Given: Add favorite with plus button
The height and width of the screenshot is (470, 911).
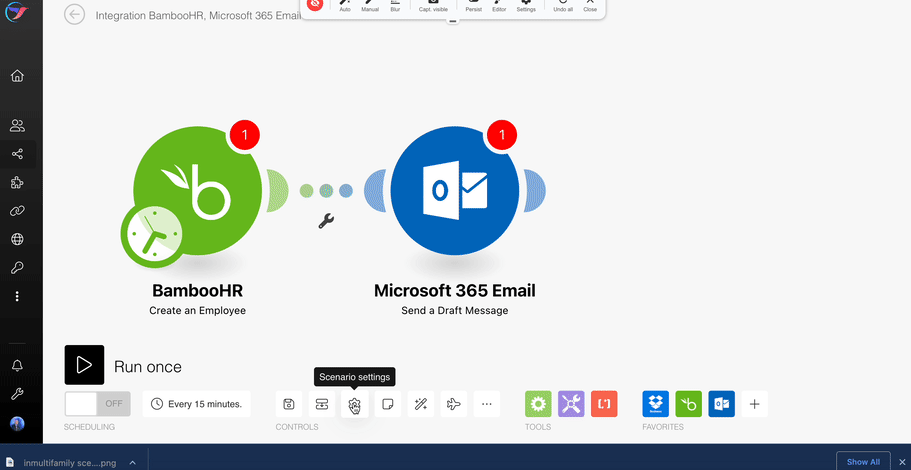Looking at the screenshot, I should [x=755, y=404].
